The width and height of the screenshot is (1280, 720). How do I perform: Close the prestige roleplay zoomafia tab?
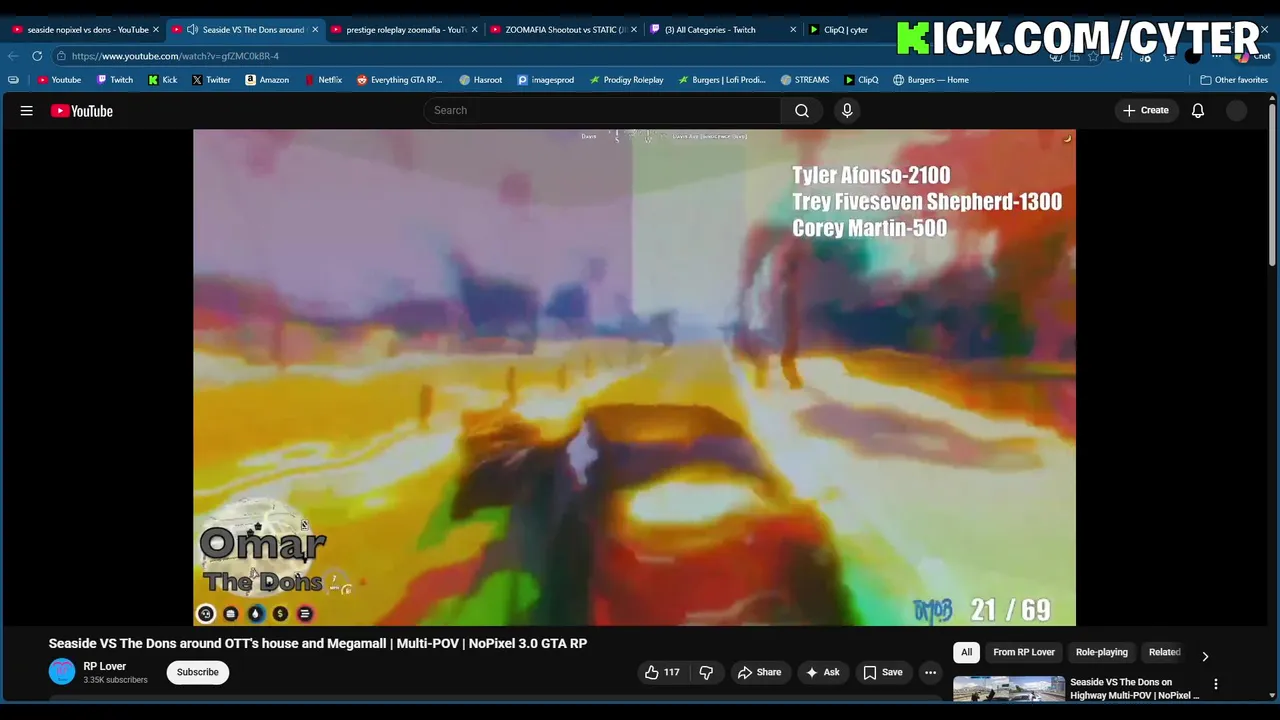(x=474, y=30)
